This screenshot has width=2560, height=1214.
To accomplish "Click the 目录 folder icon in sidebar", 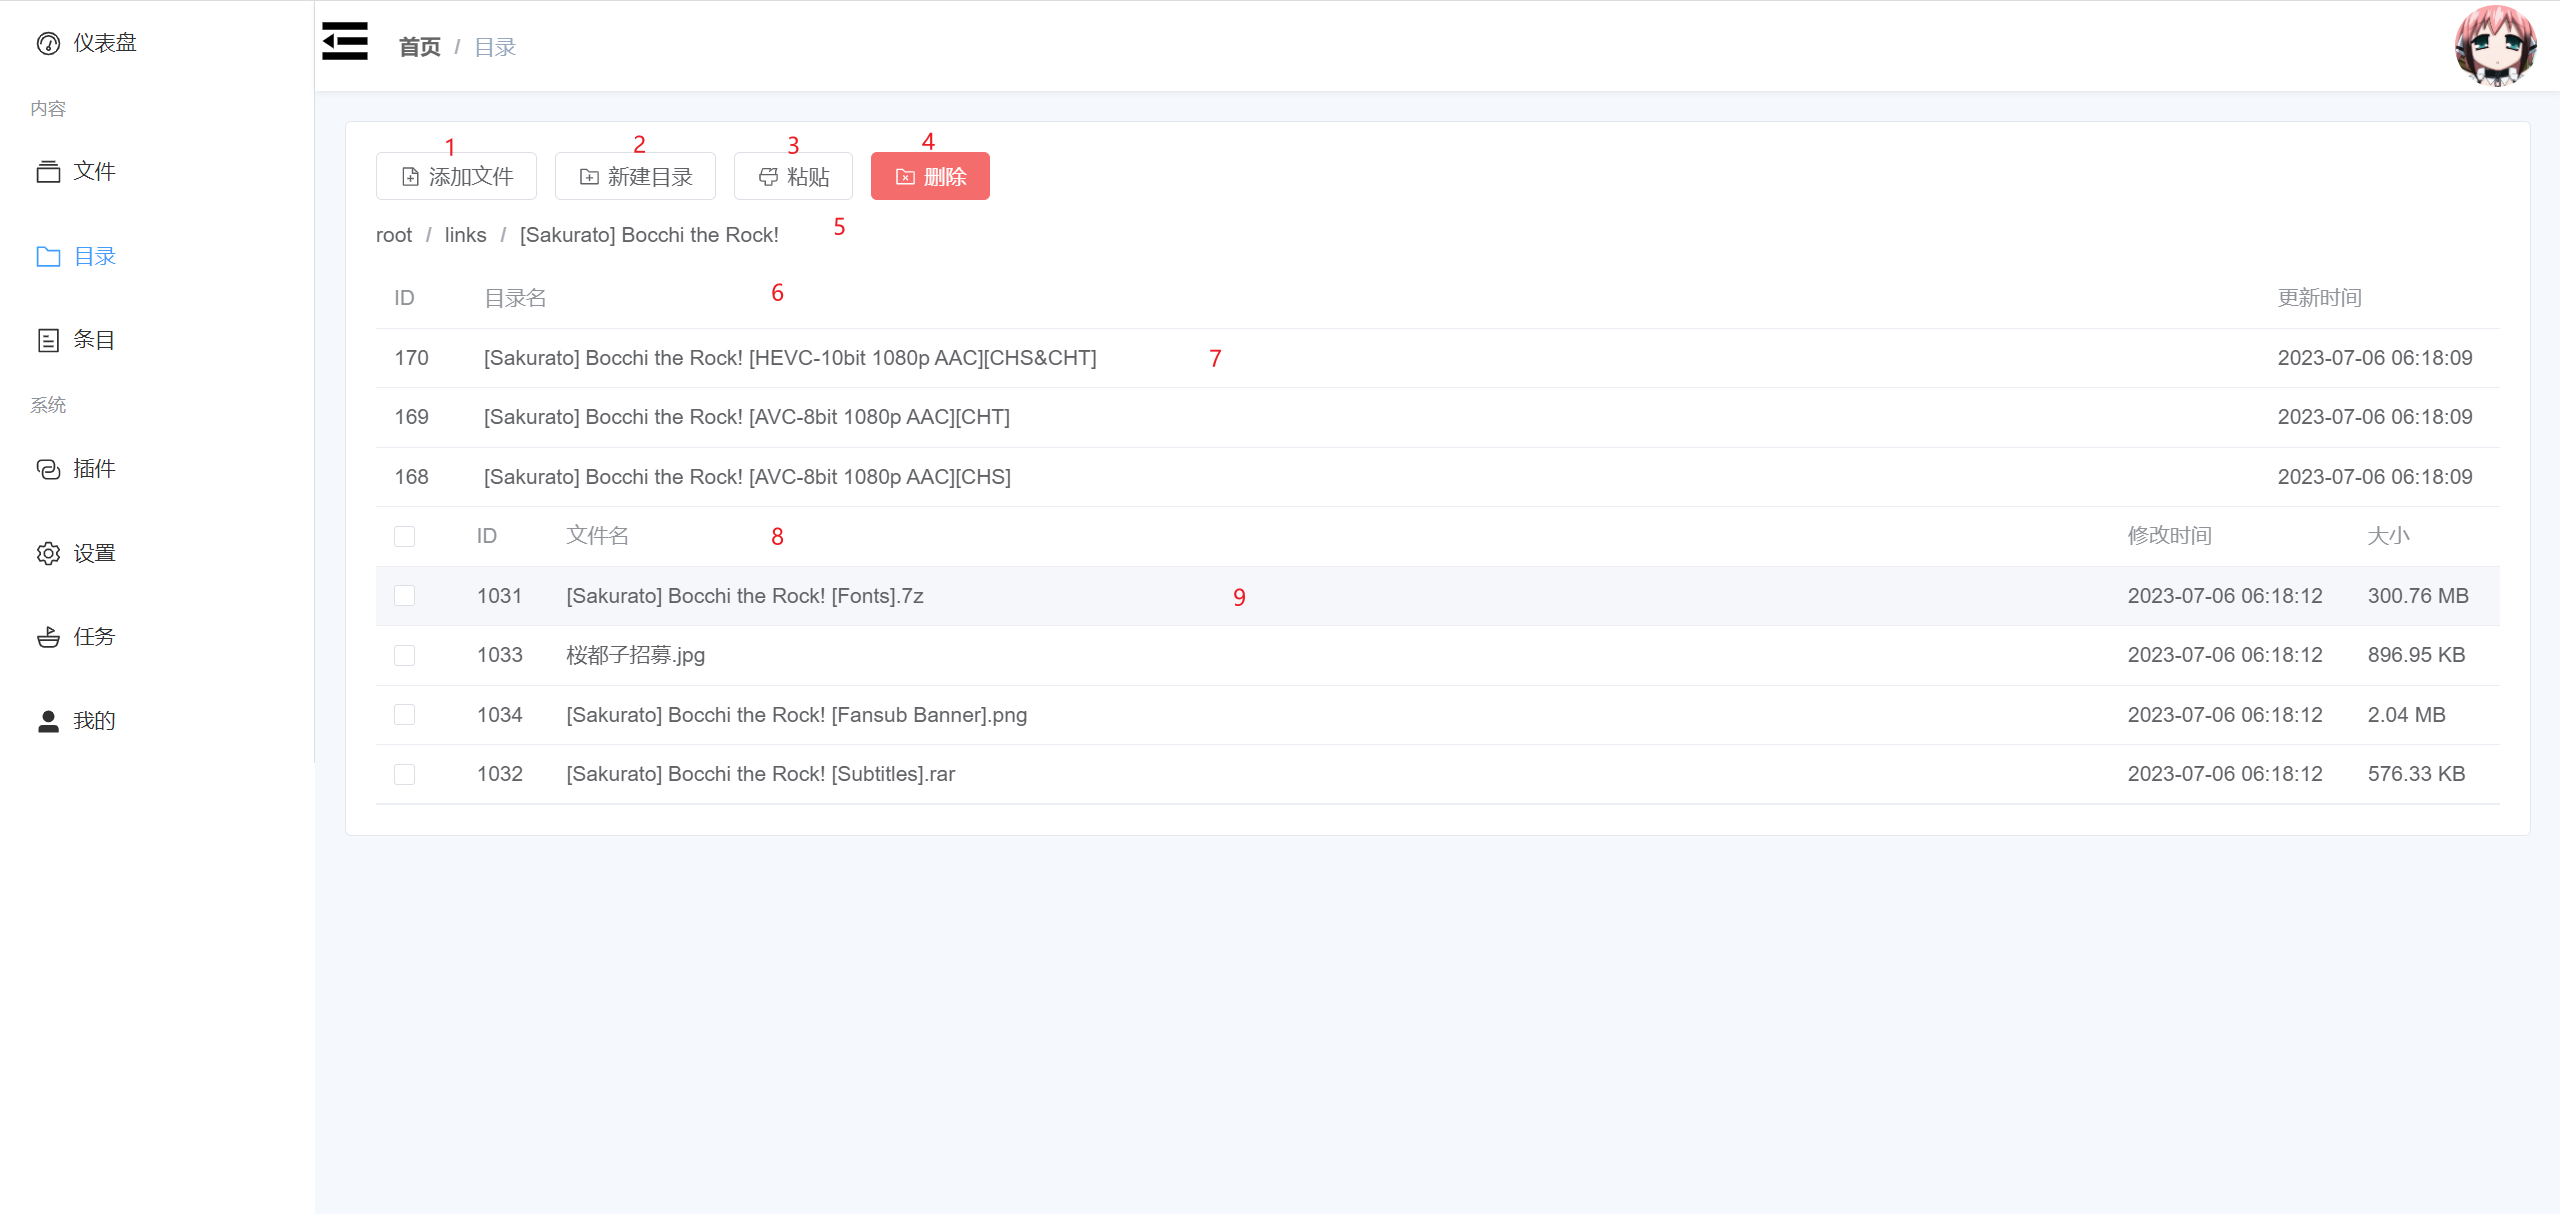I will (x=48, y=257).
